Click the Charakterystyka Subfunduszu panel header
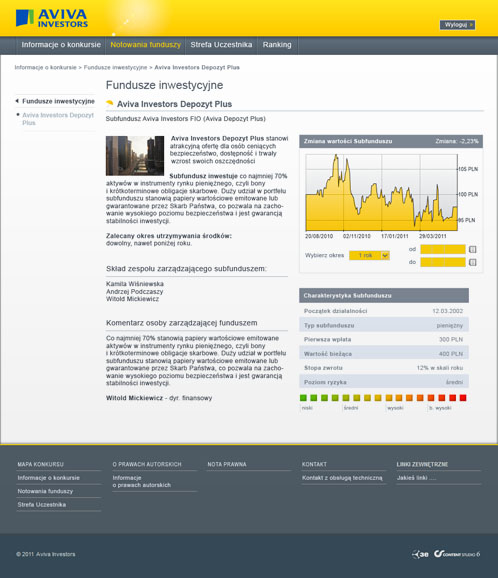This screenshot has width=498, height=578. (x=384, y=296)
